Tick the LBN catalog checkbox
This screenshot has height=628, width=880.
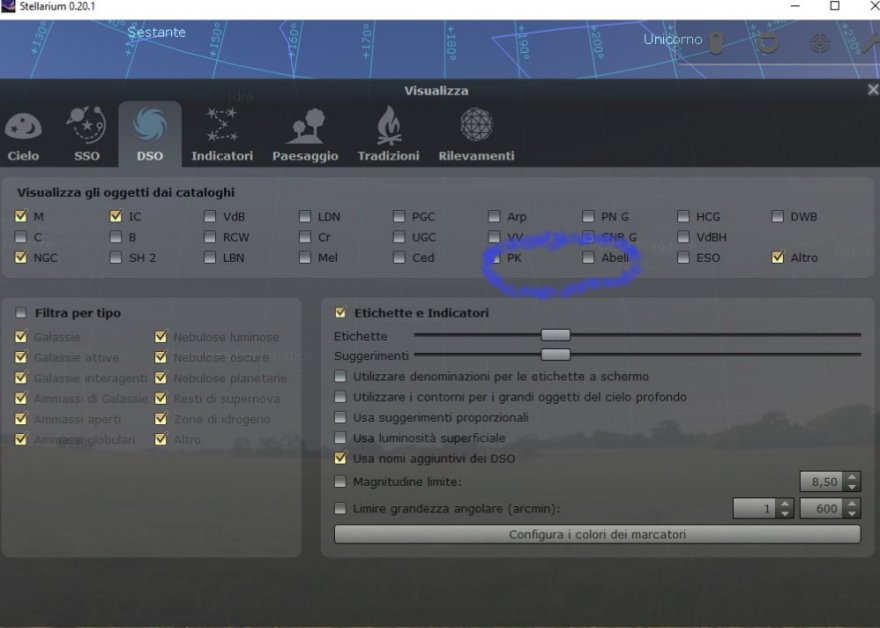tap(210, 257)
